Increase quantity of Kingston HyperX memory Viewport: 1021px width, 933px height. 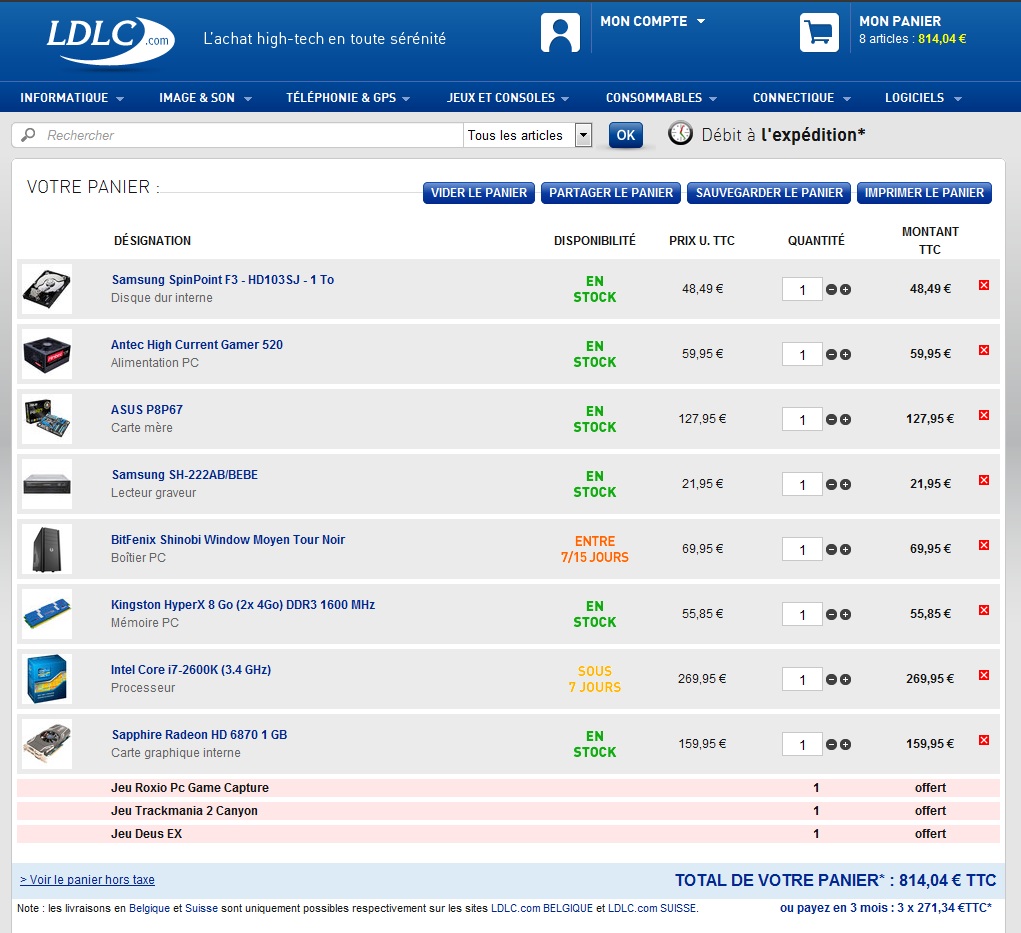pos(846,615)
